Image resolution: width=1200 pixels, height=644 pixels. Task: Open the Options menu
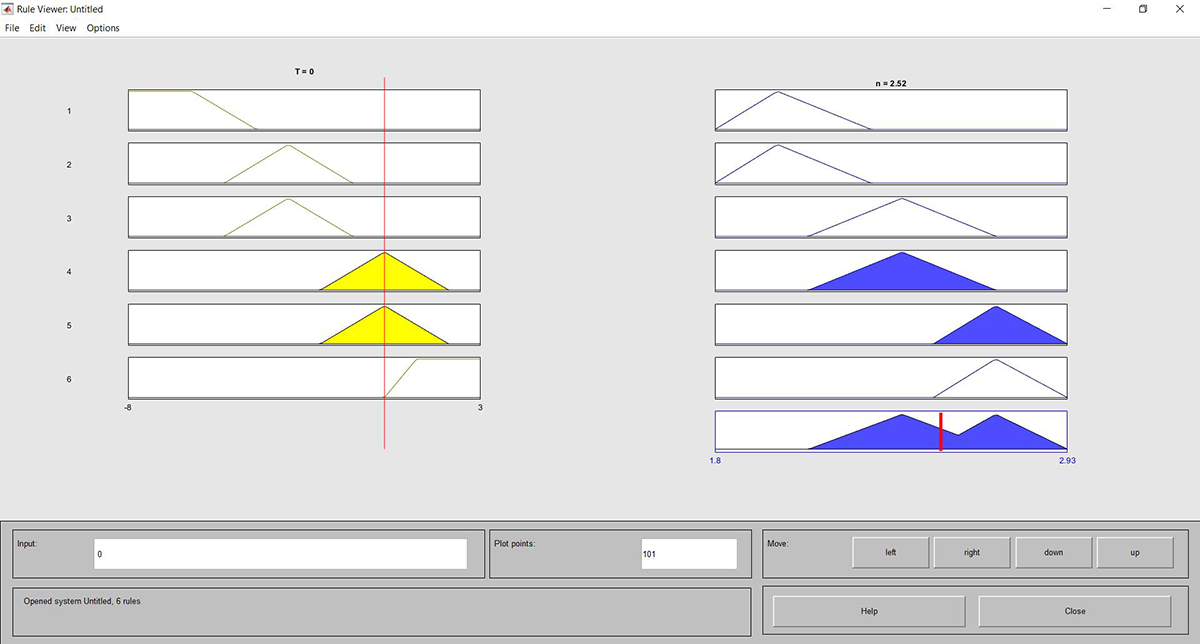coord(103,28)
